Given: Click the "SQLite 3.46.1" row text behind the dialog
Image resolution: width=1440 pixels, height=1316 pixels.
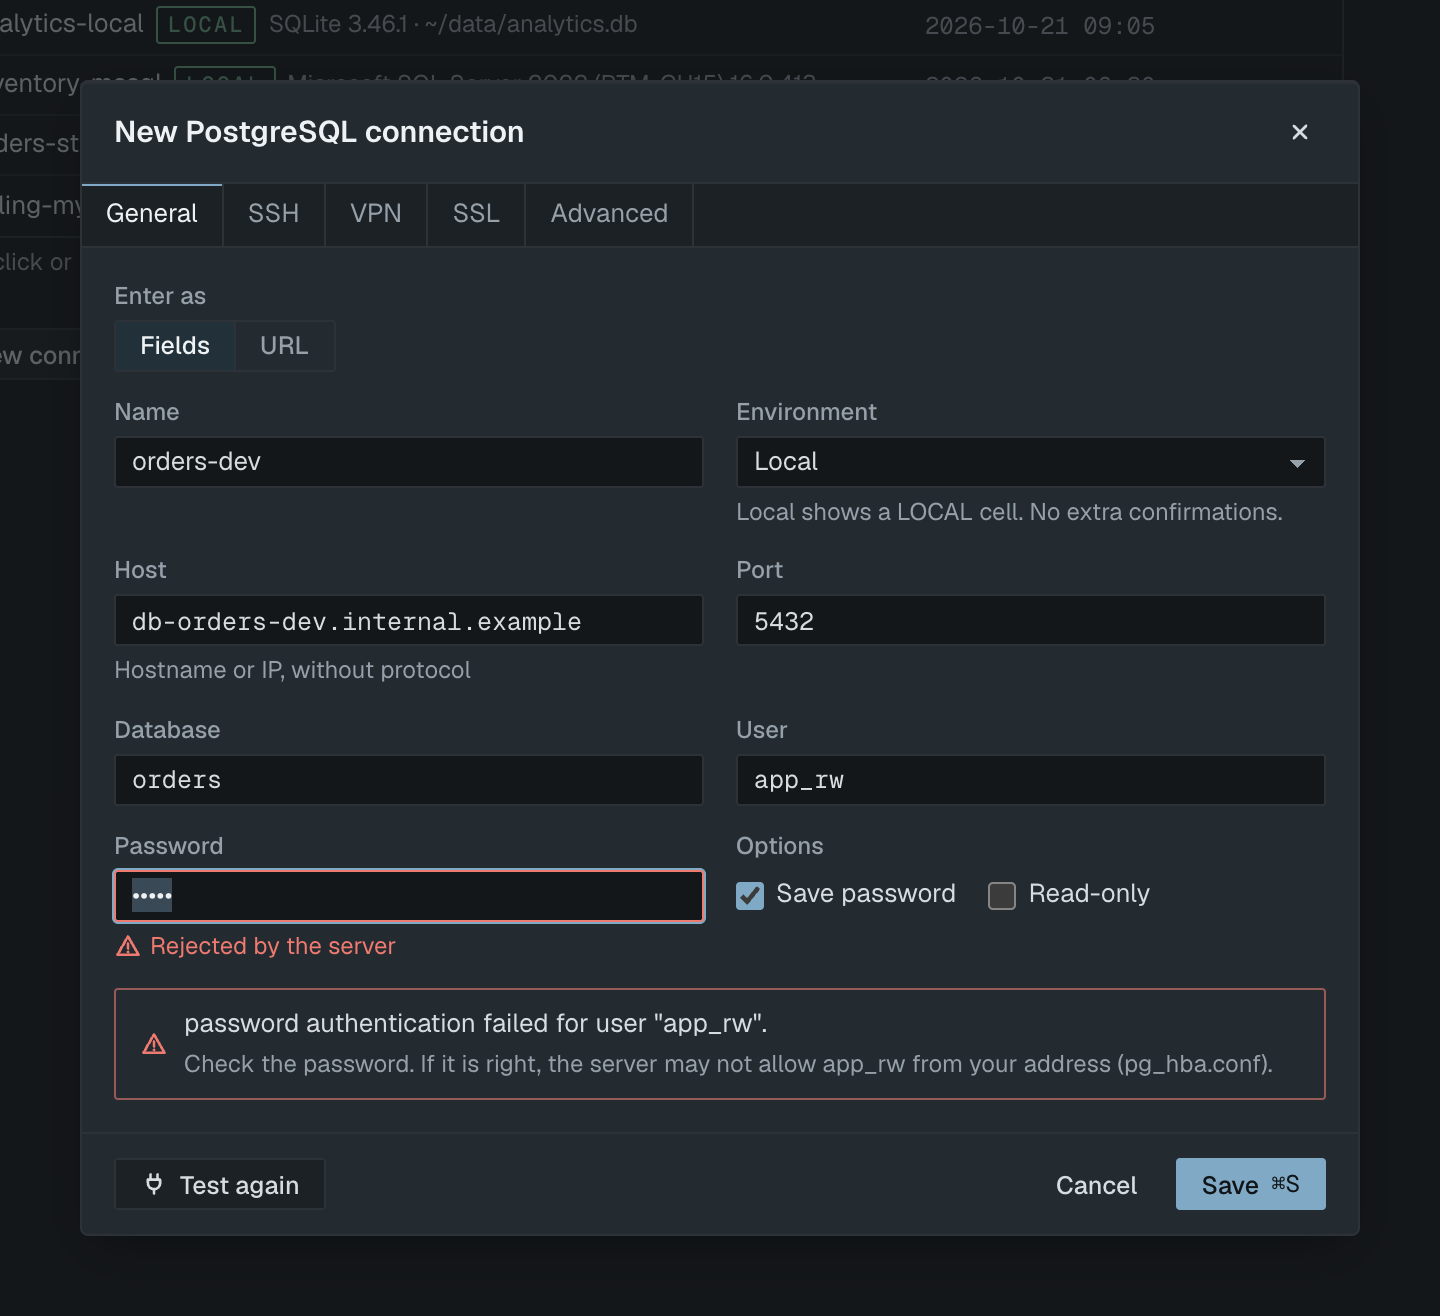Looking at the screenshot, I should pos(453,24).
